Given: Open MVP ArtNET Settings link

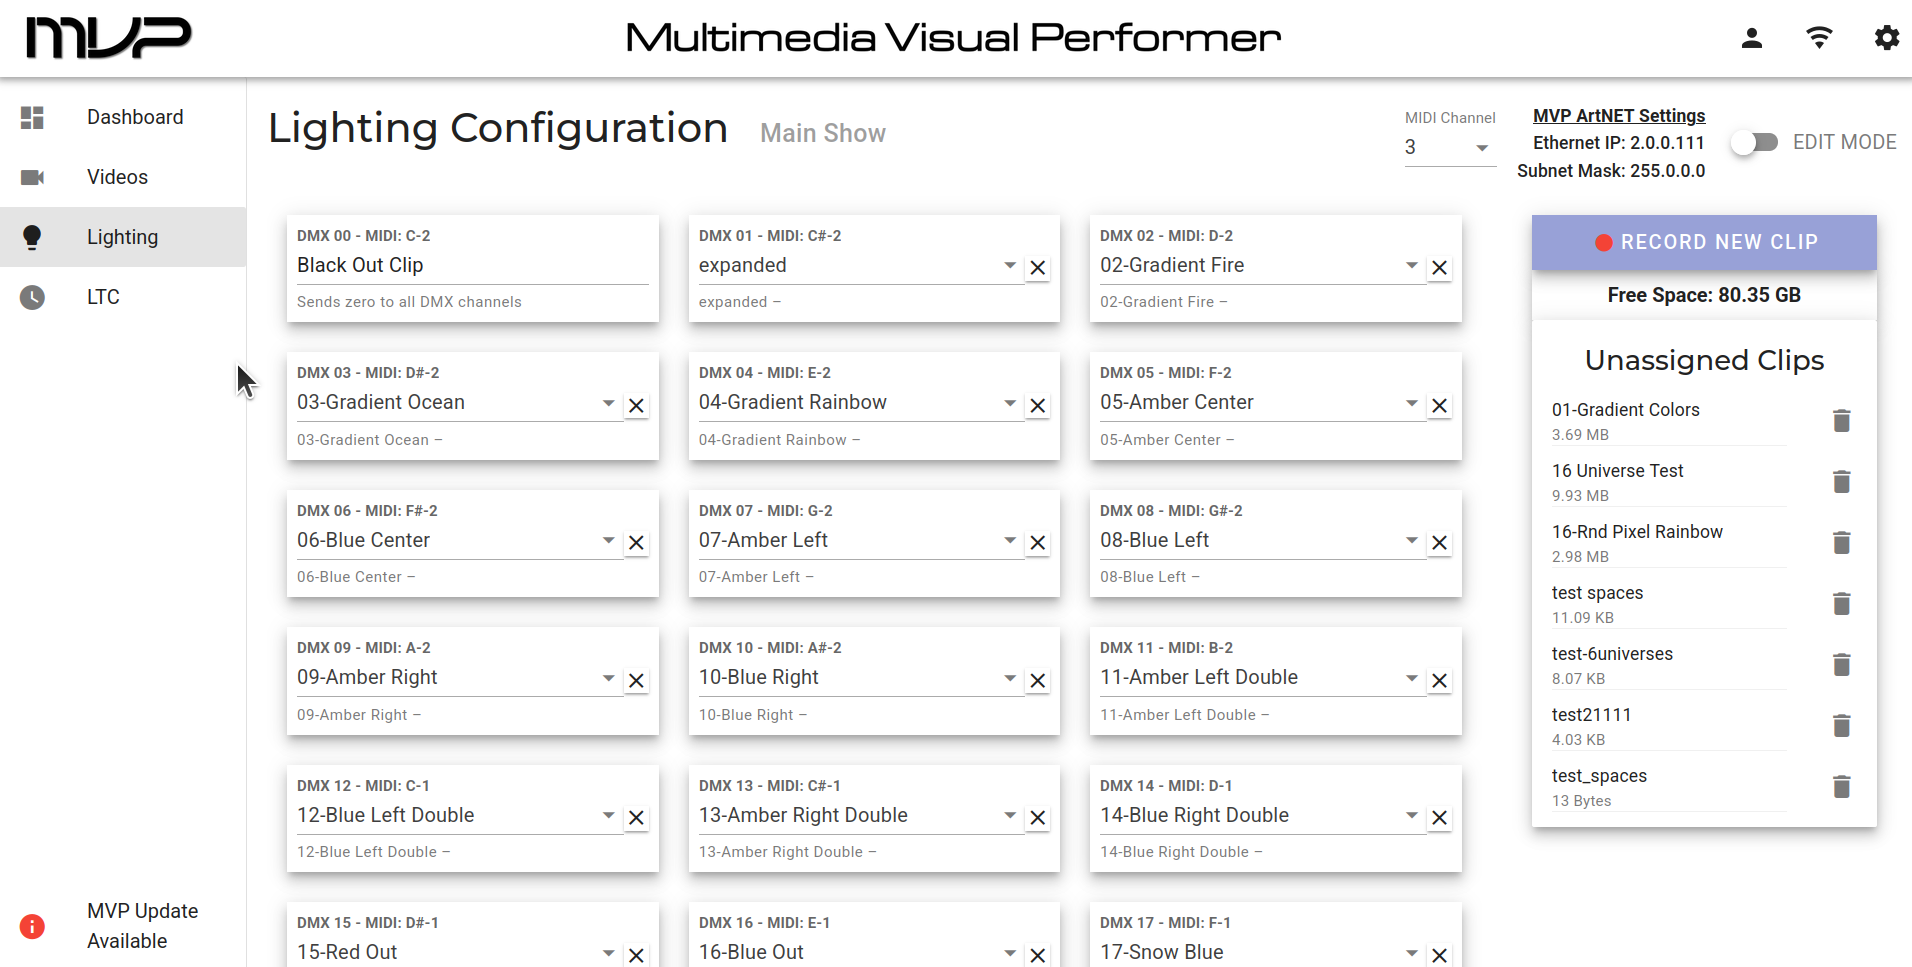Looking at the screenshot, I should 1618,116.
